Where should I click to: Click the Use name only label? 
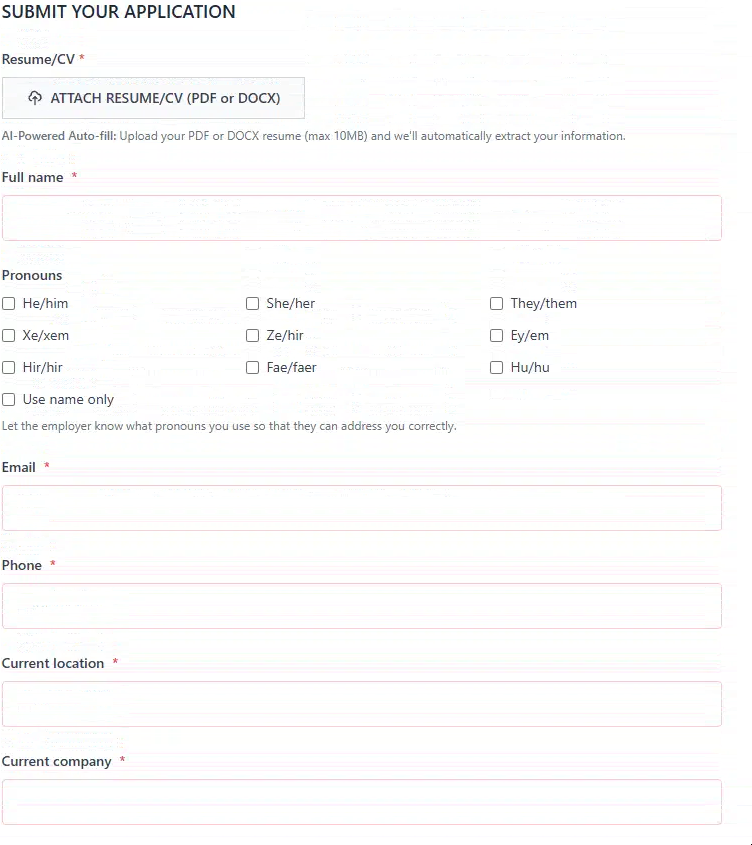click(68, 400)
